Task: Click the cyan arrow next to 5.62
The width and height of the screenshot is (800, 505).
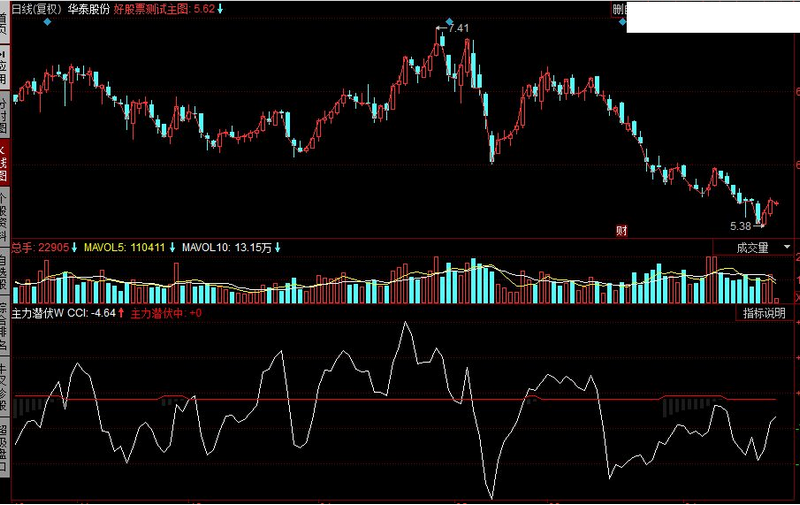Action: click(220, 8)
